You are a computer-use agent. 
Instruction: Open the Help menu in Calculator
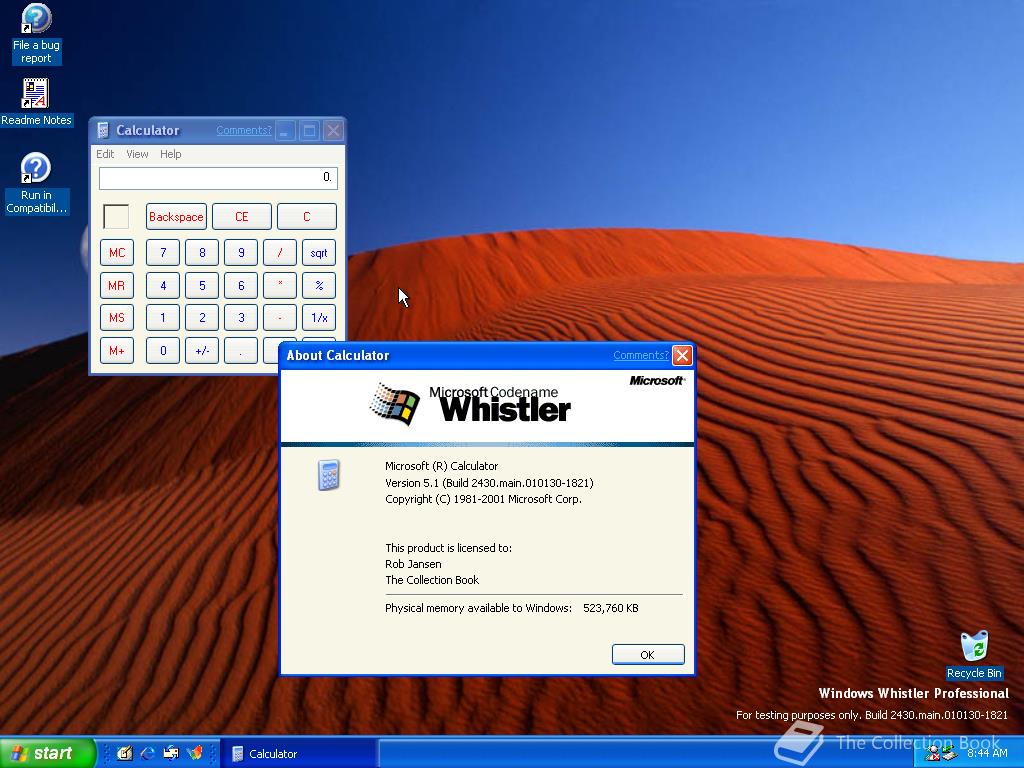(x=170, y=154)
